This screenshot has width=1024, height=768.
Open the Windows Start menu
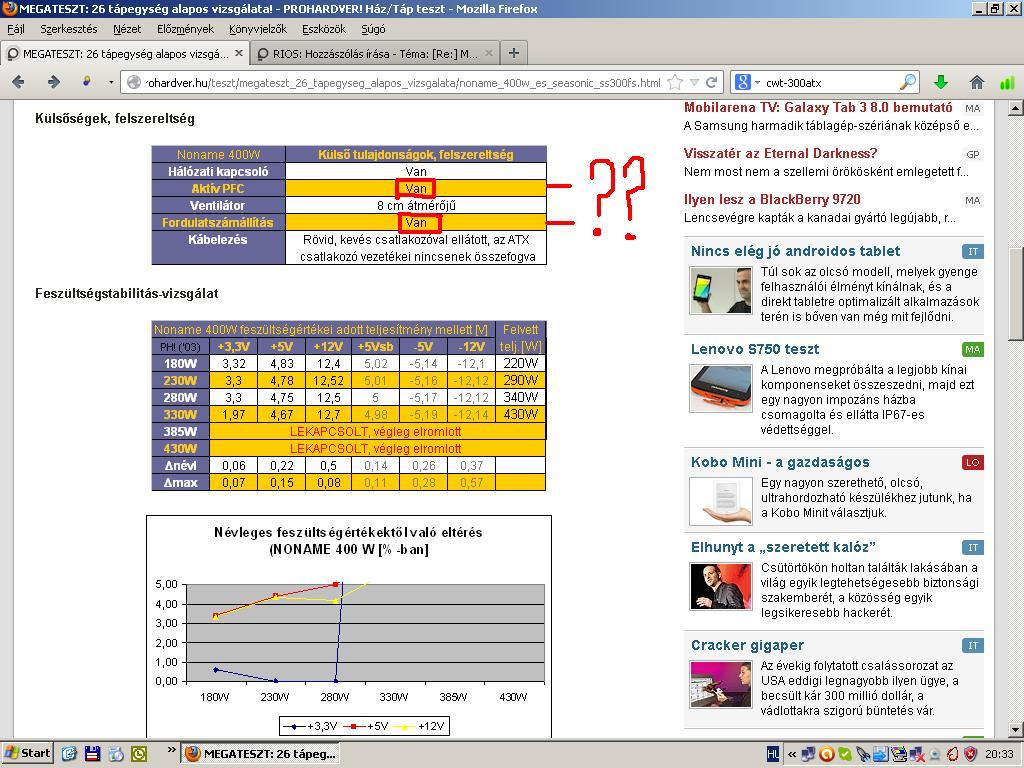point(27,754)
